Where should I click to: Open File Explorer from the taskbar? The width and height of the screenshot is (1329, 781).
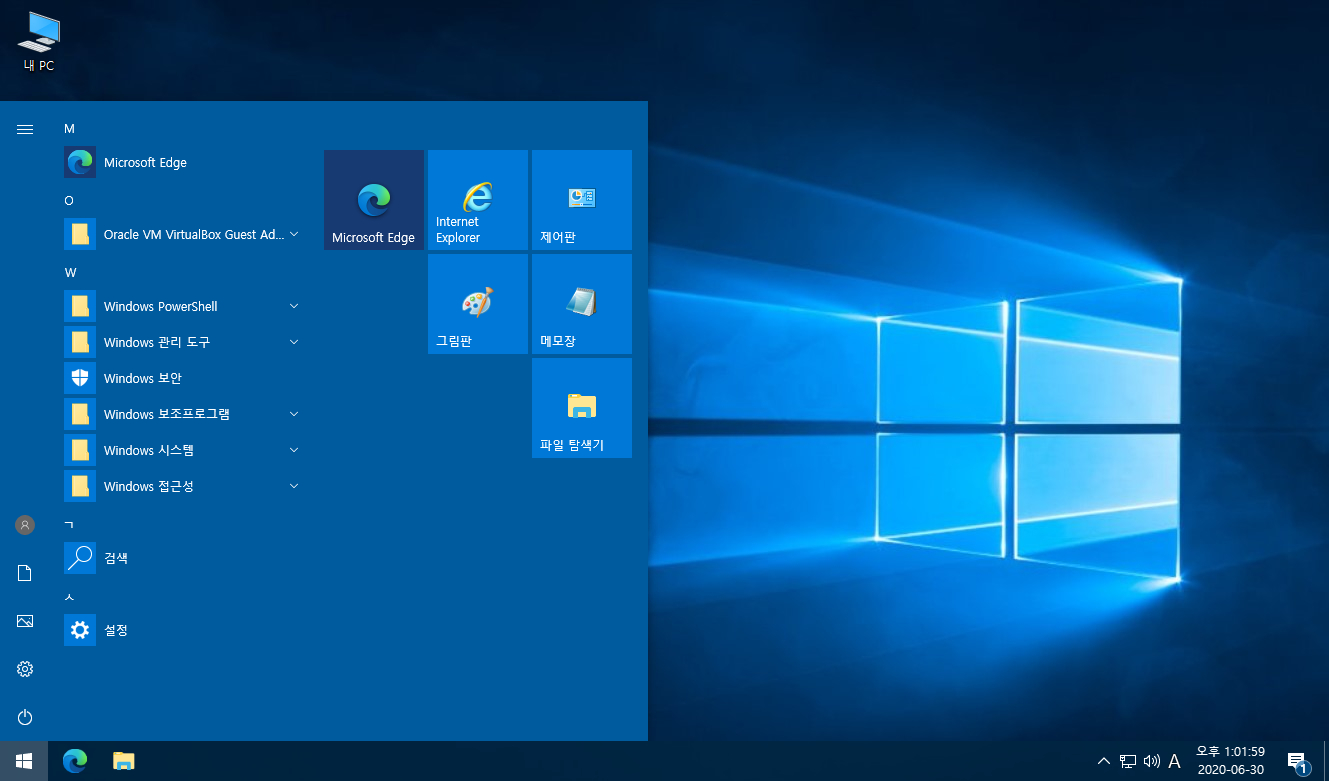[x=123, y=761]
